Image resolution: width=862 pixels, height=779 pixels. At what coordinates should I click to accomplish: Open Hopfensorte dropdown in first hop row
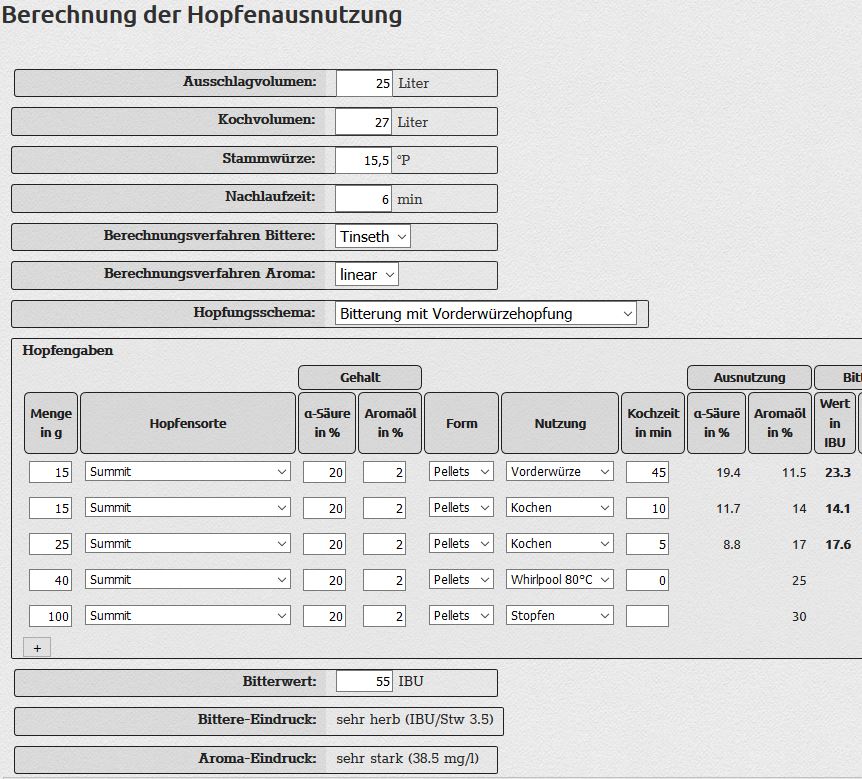tap(187, 471)
